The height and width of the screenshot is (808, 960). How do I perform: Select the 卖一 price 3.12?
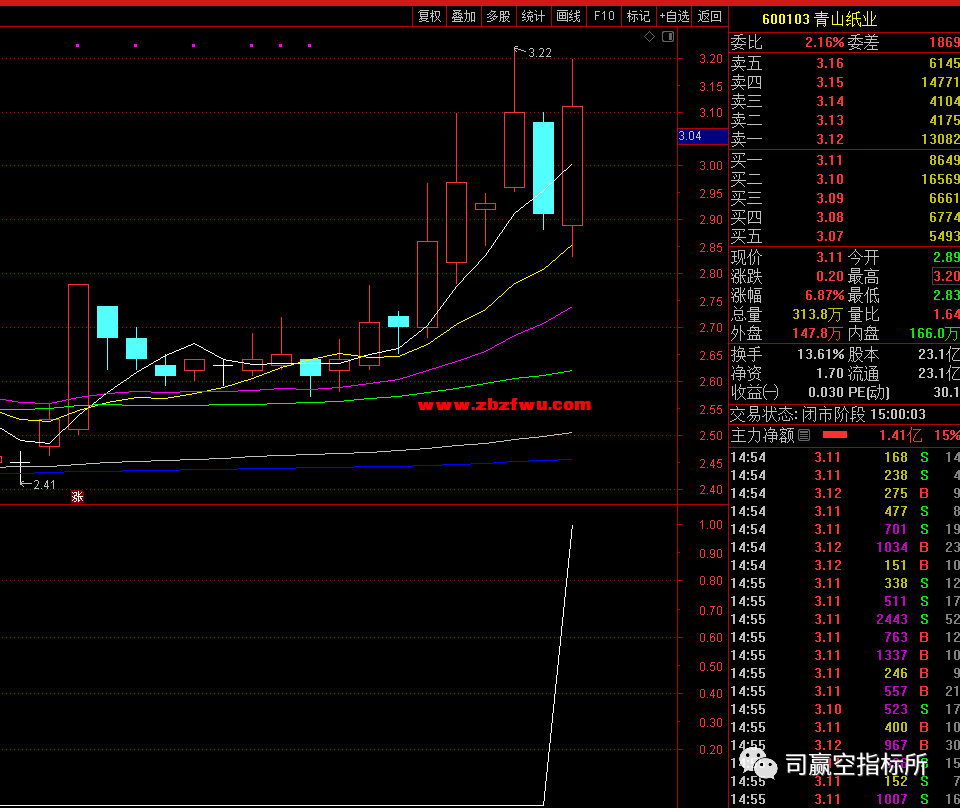tap(830, 139)
